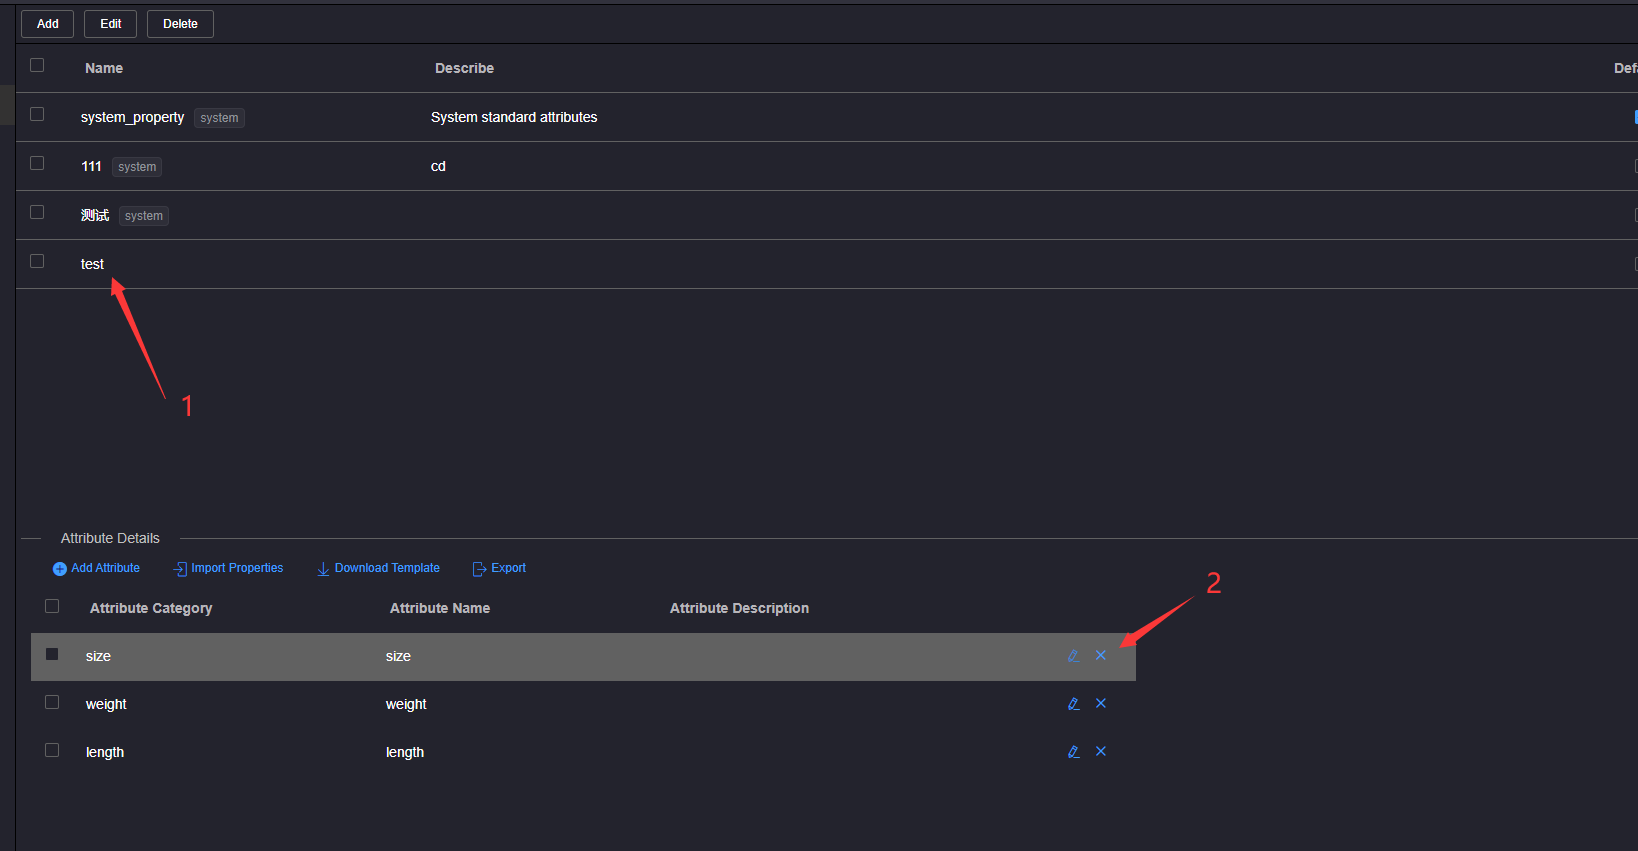Click the system tag next to 测试
Viewport: 1638px width, 851px height.
click(144, 216)
